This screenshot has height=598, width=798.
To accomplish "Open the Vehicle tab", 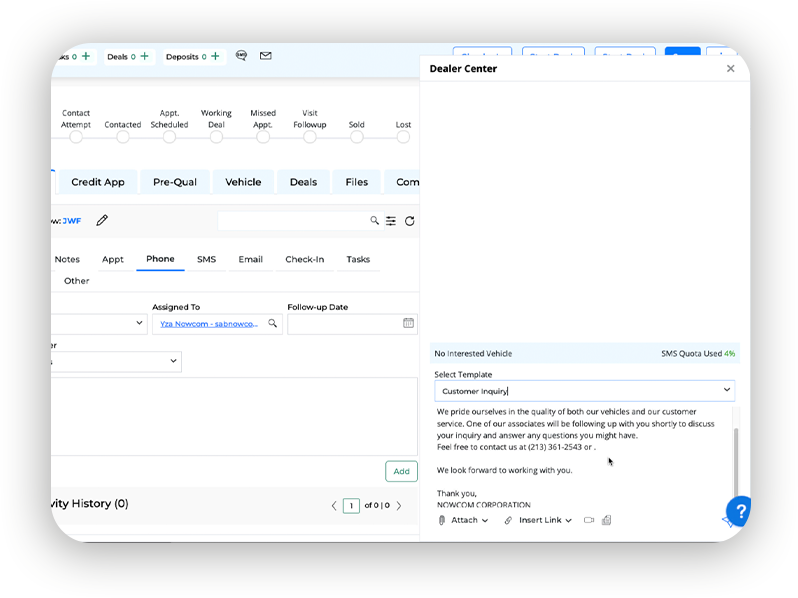I will [x=243, y=182].
